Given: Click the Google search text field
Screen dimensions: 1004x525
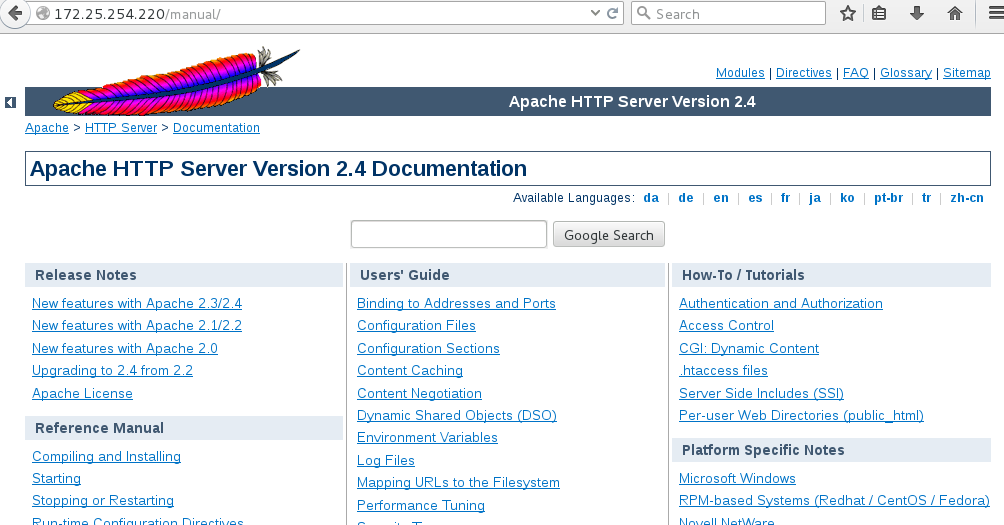Looking at the screenshot, I should [449, 234].
